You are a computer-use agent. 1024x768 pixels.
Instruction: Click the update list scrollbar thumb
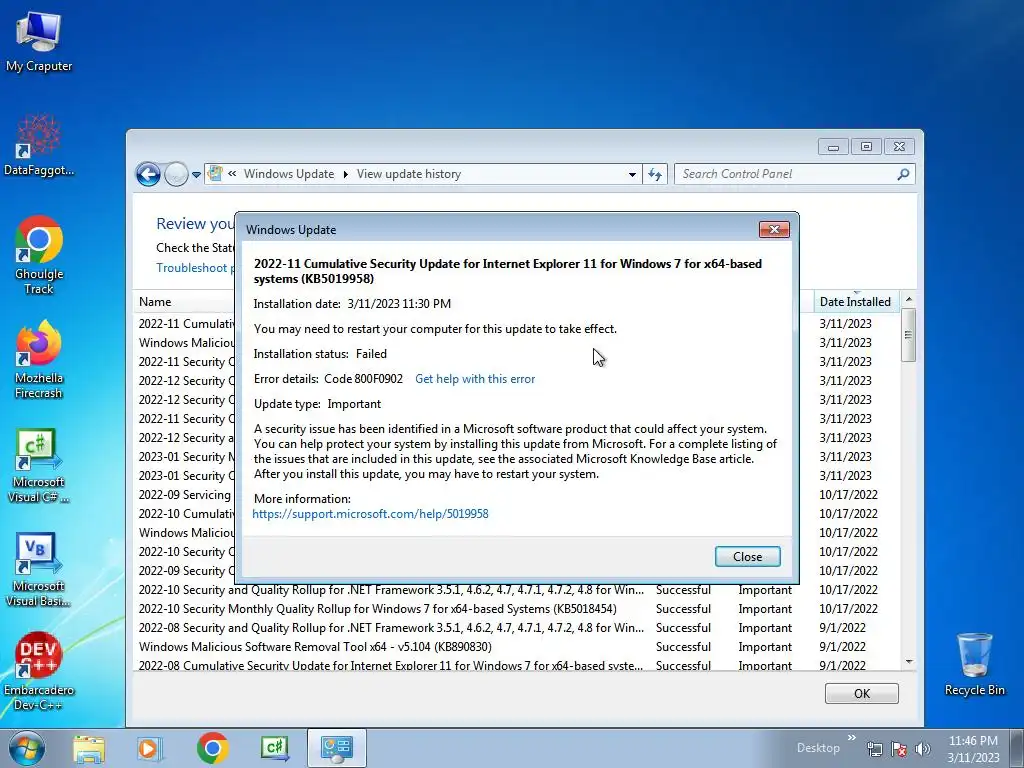tap(908, 334)
